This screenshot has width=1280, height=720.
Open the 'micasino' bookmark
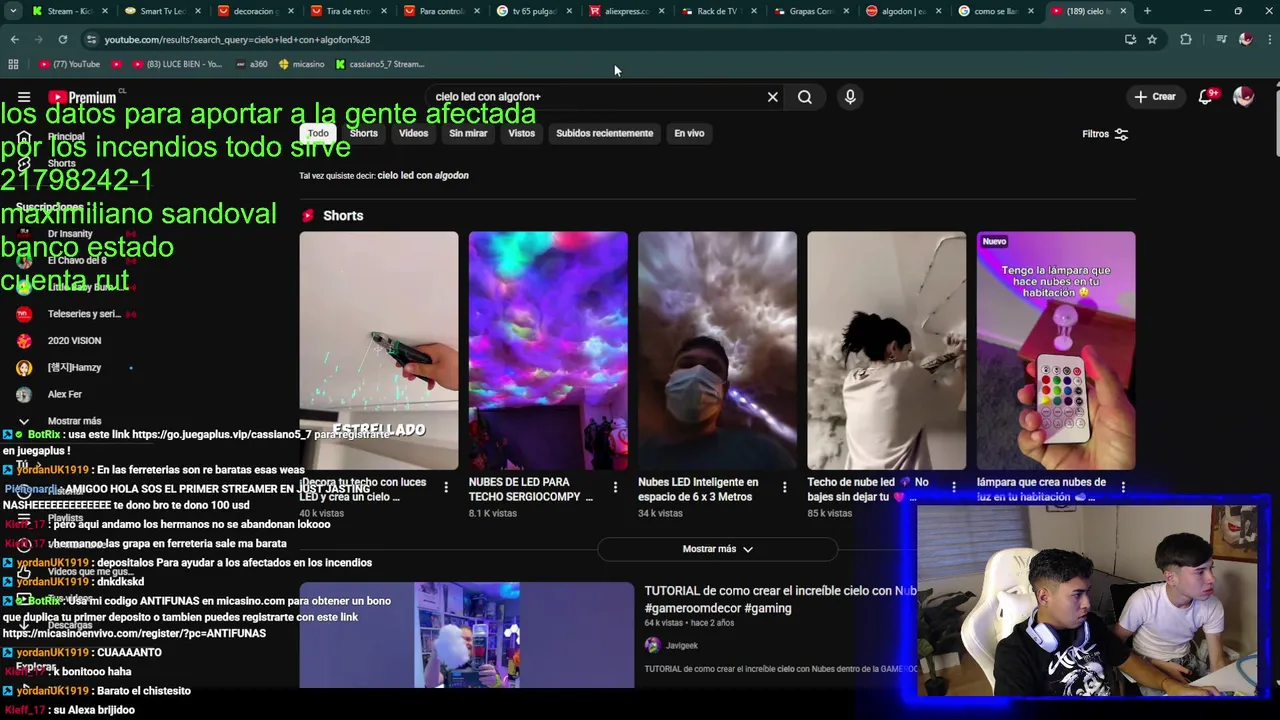[x=302, y=64]
